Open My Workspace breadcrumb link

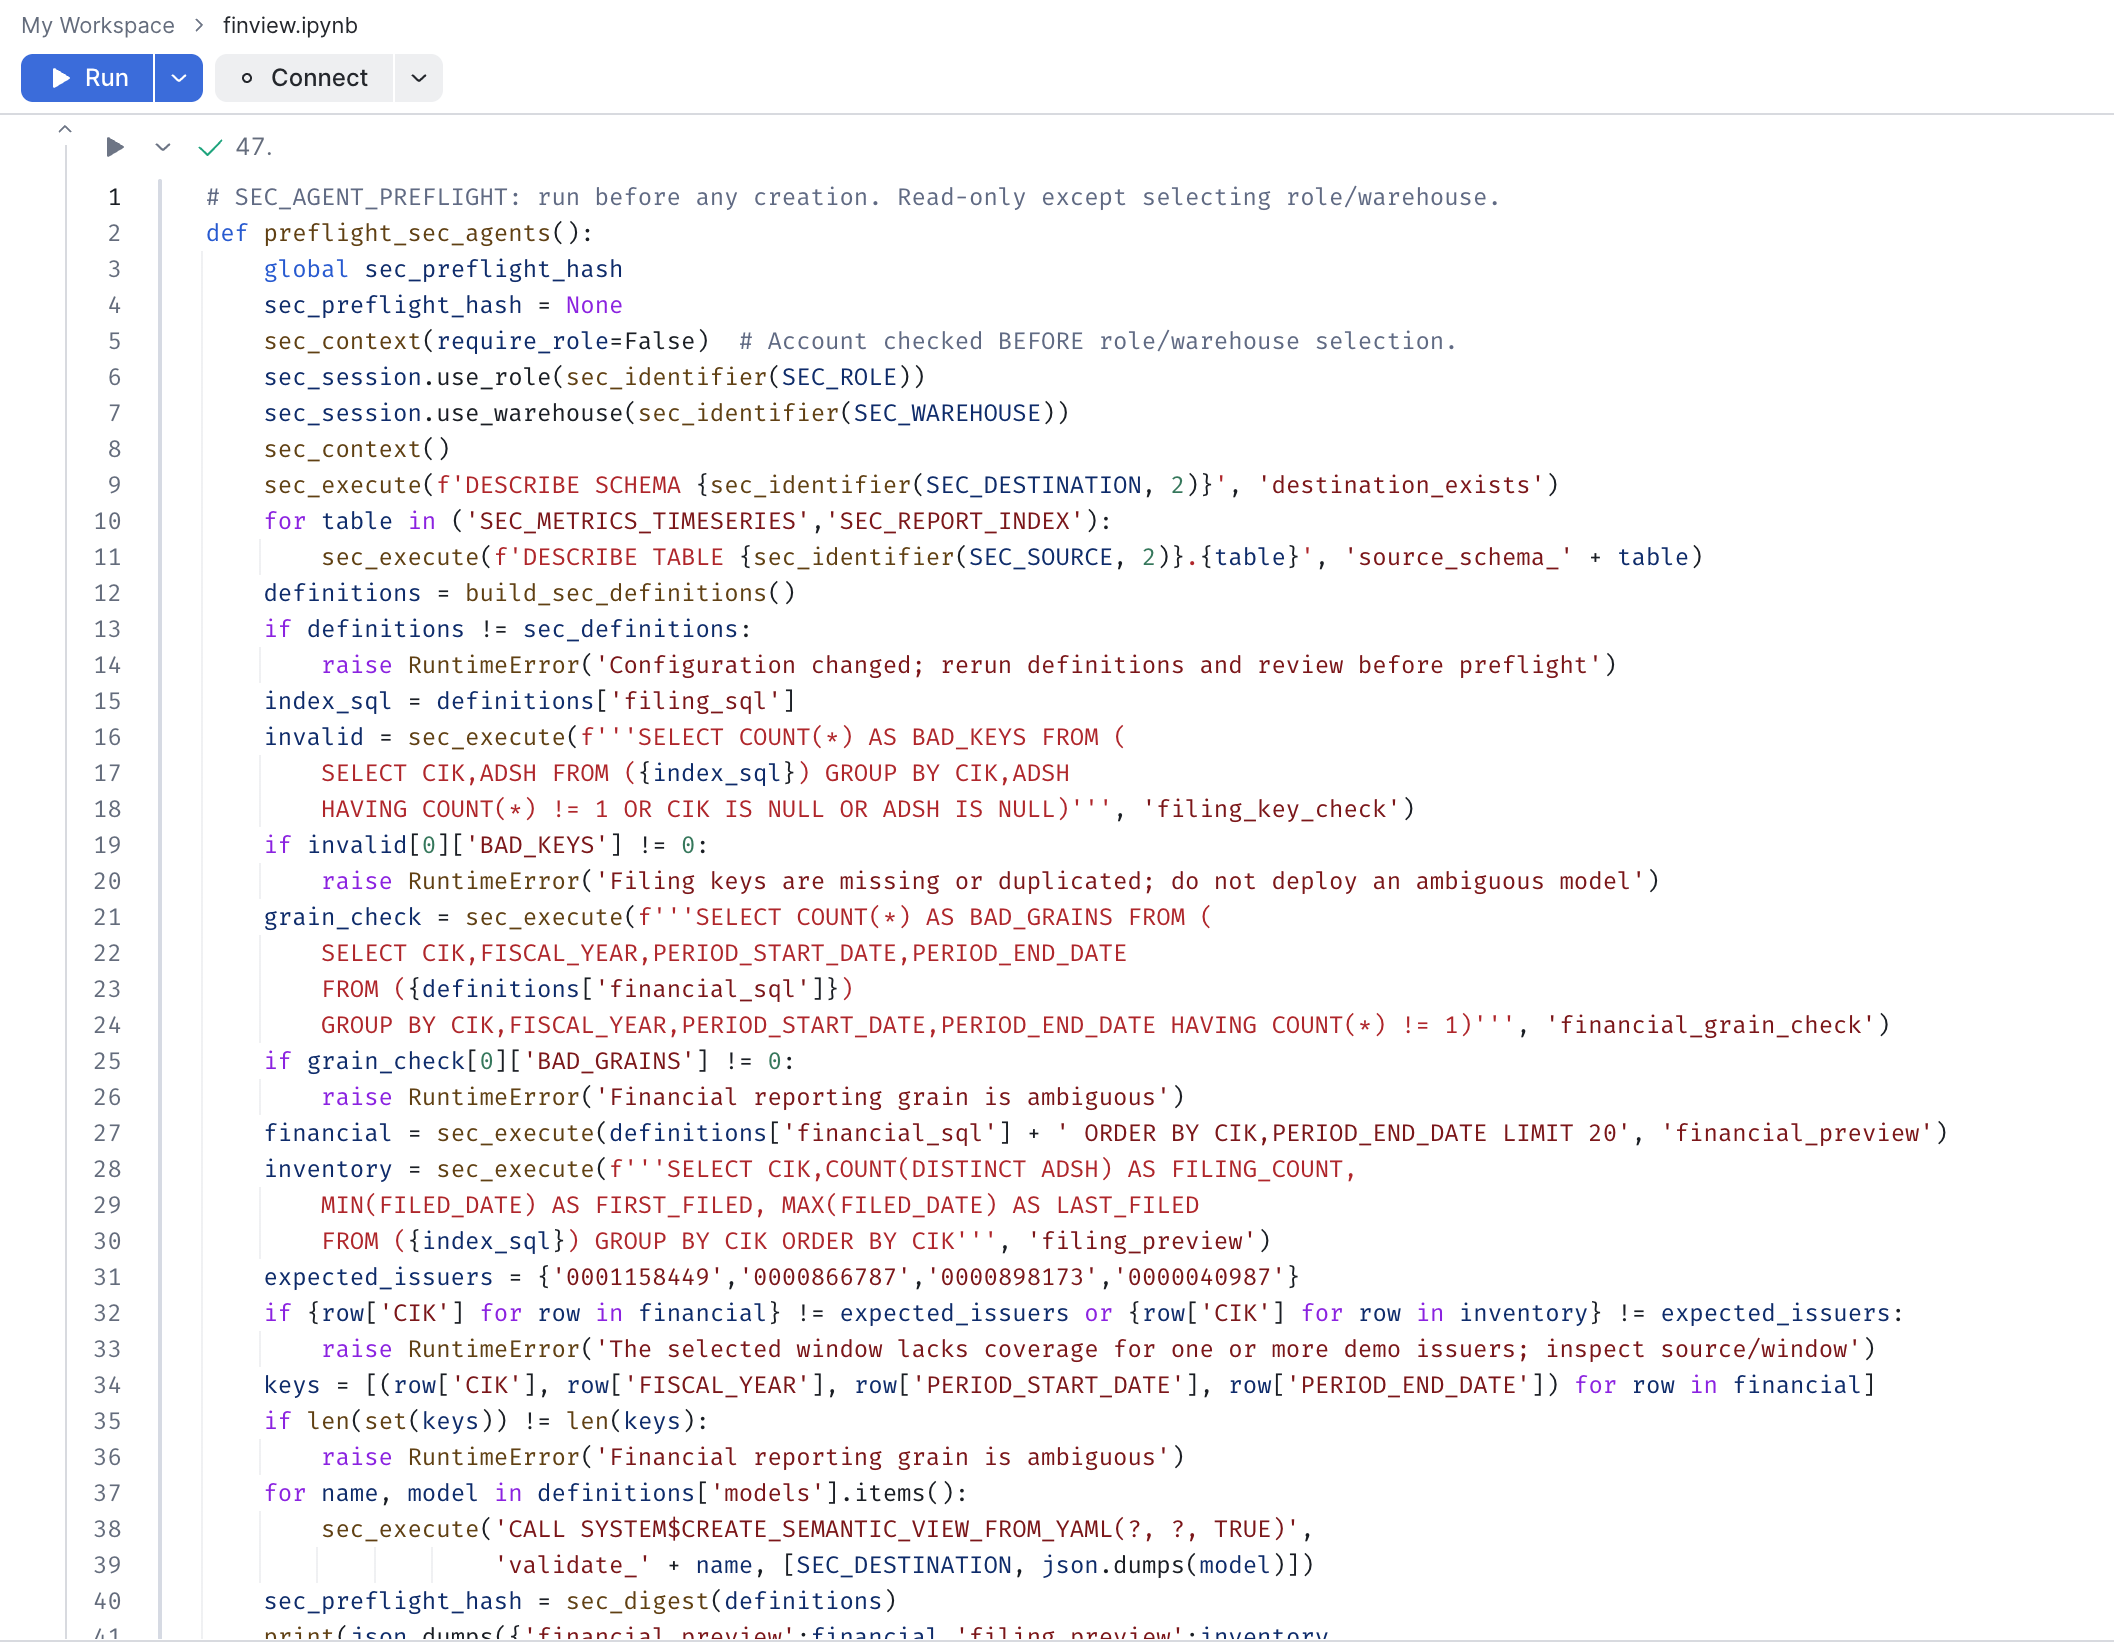[98, 25]
